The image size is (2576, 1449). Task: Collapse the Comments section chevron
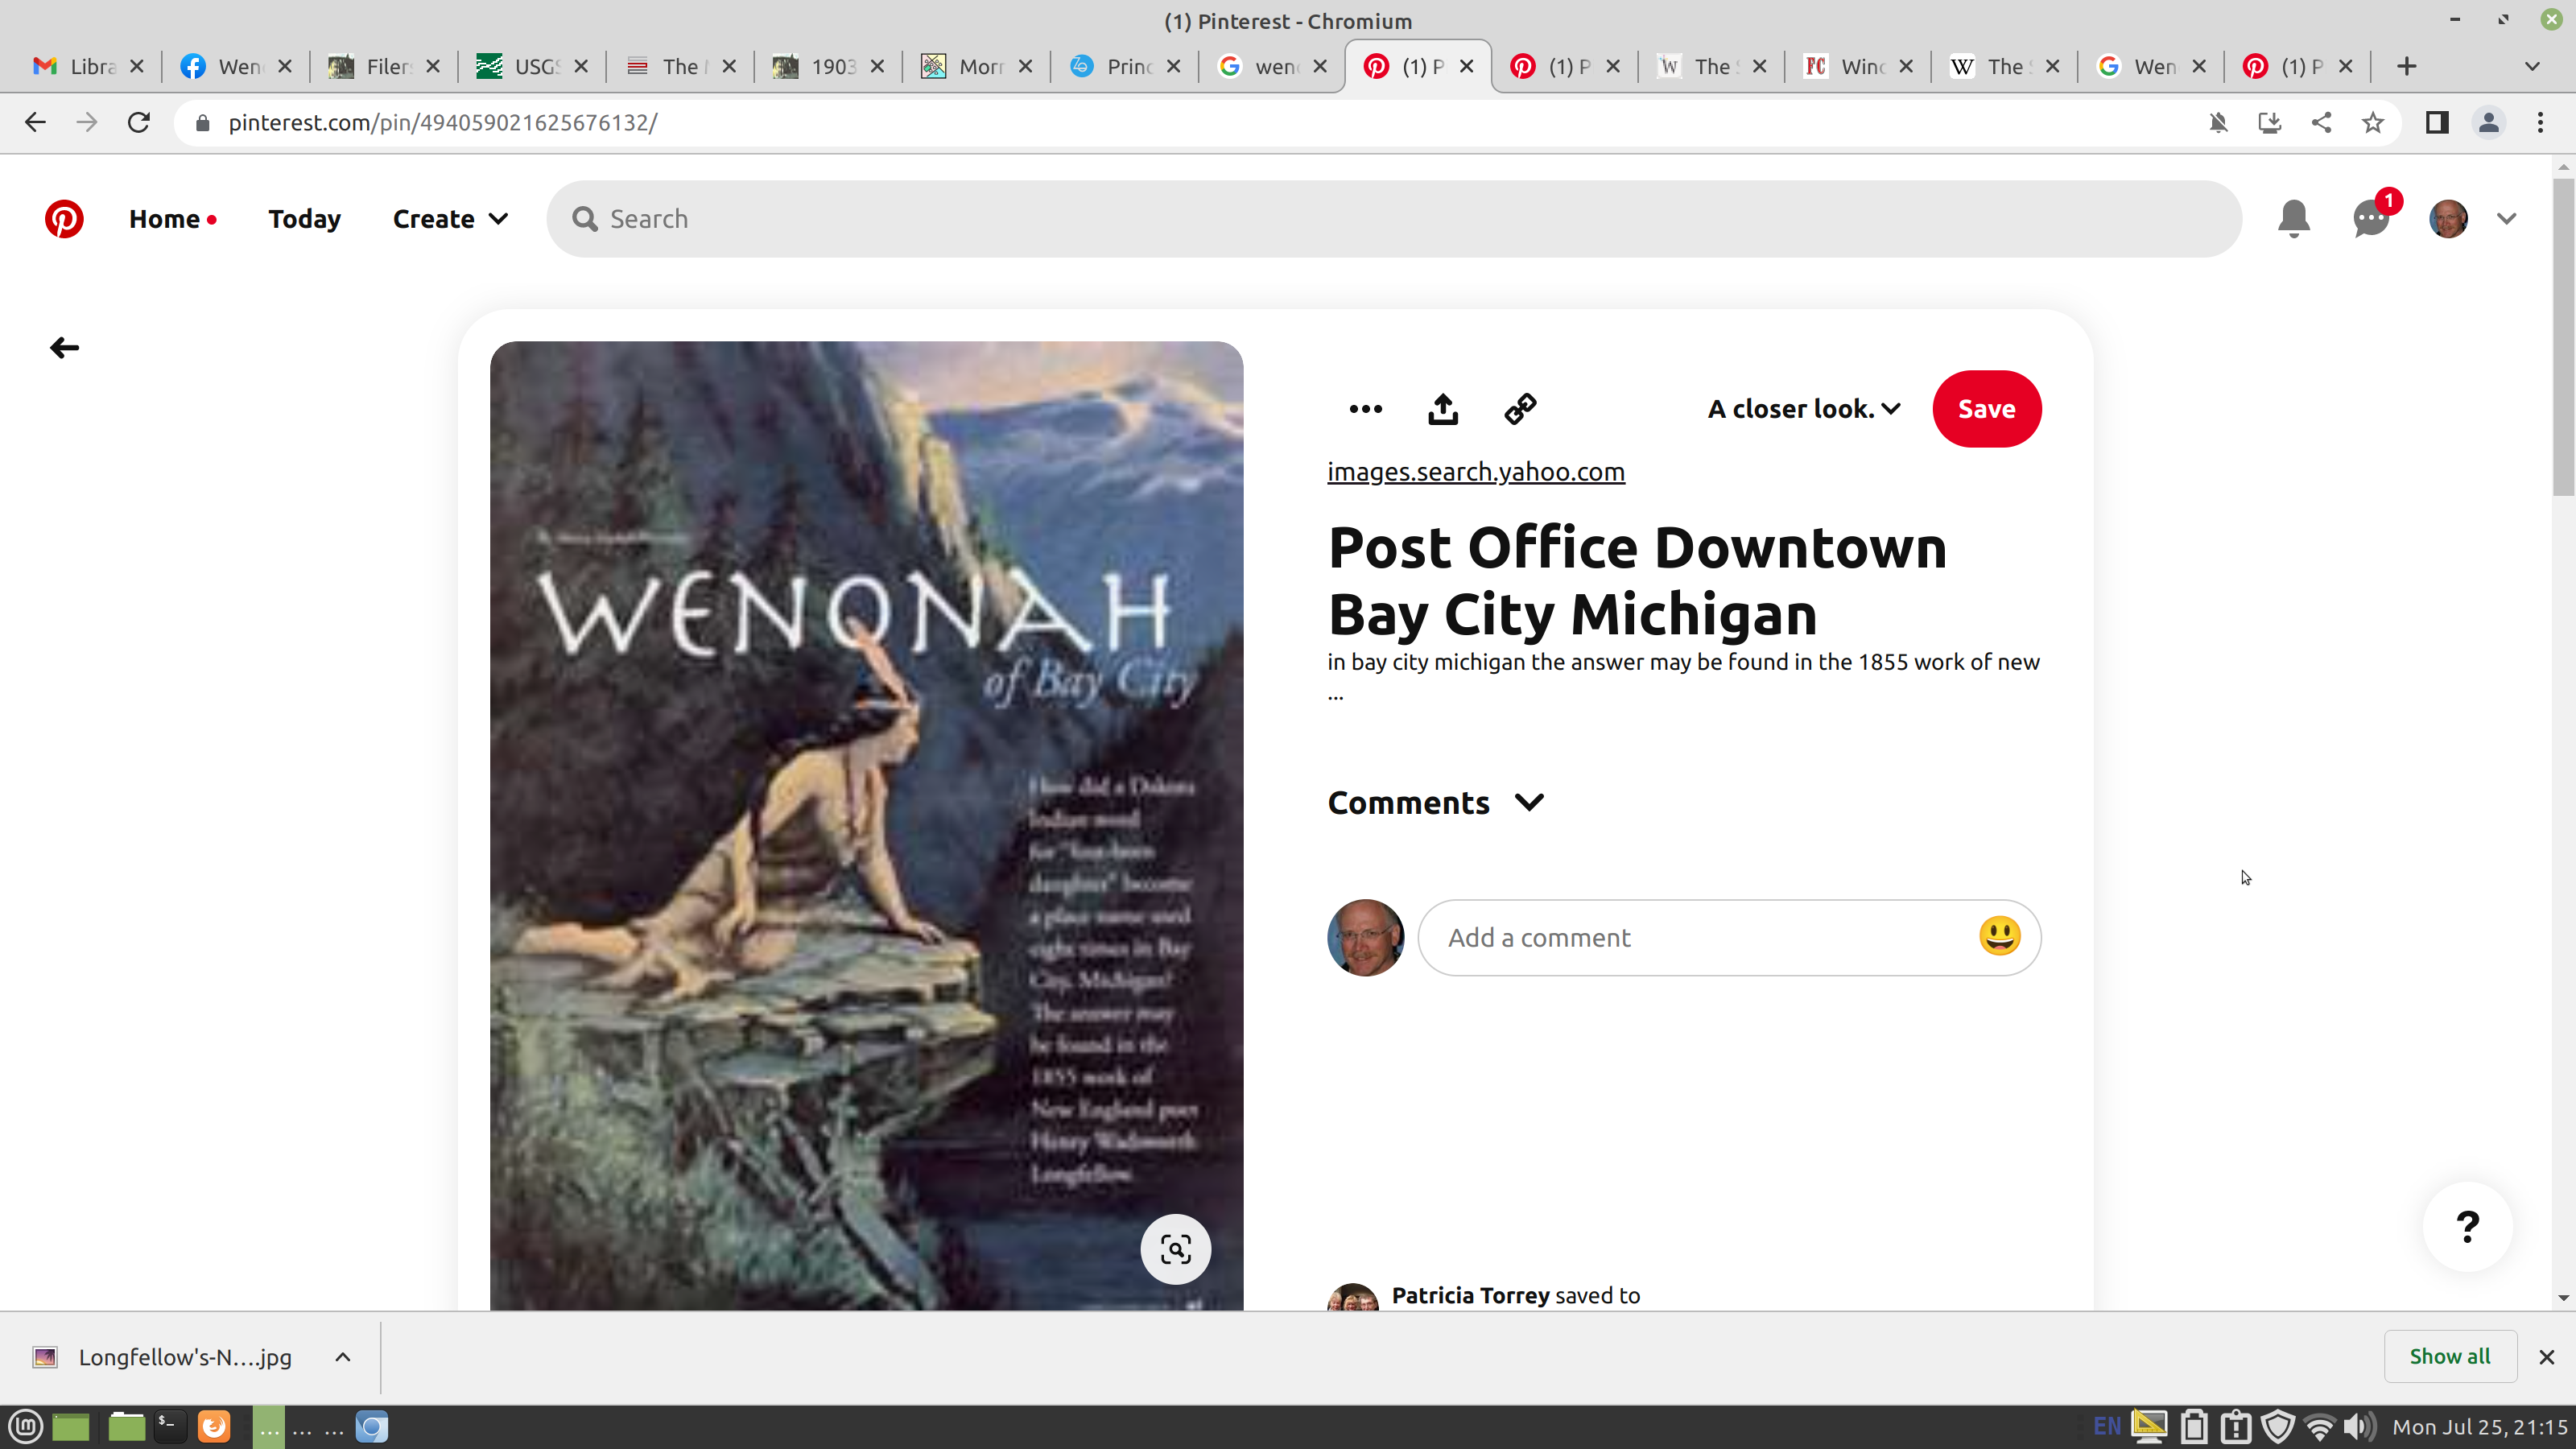click(1529, 802)
